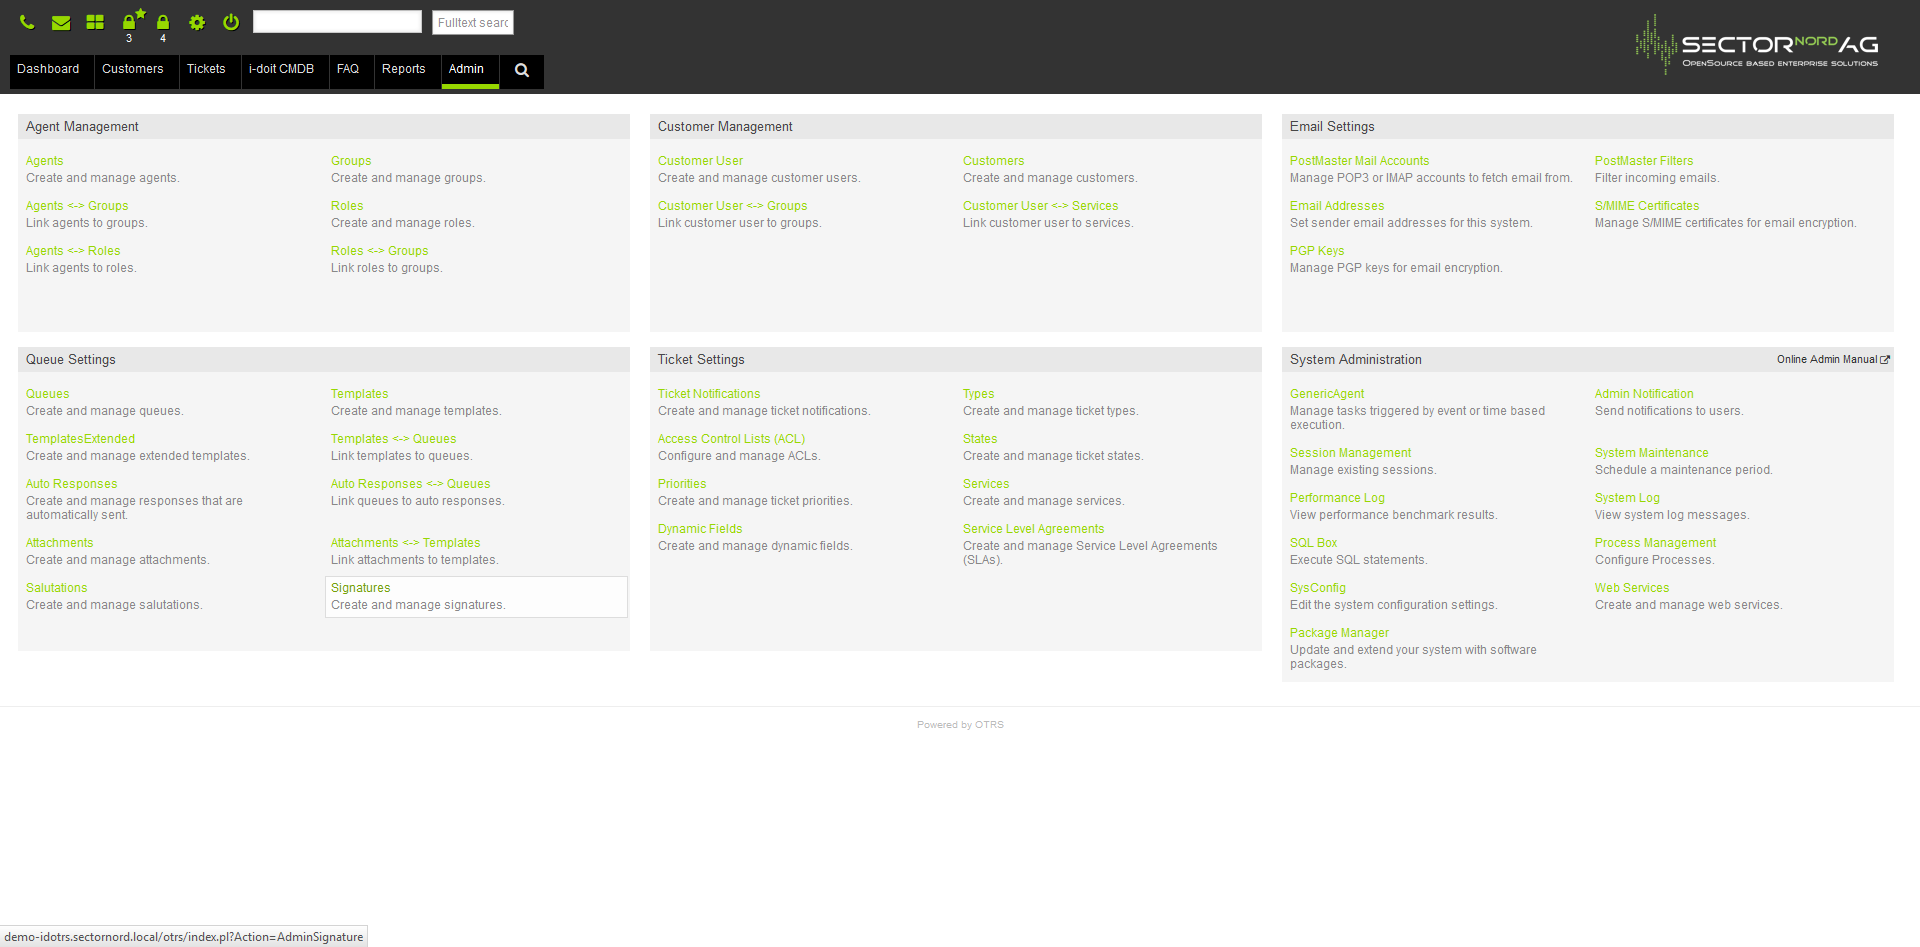The width and height of the screenshot is (1920, 947).
Task: Open Access Control Lists (ACL)
Action: click(x=731, y=439)
